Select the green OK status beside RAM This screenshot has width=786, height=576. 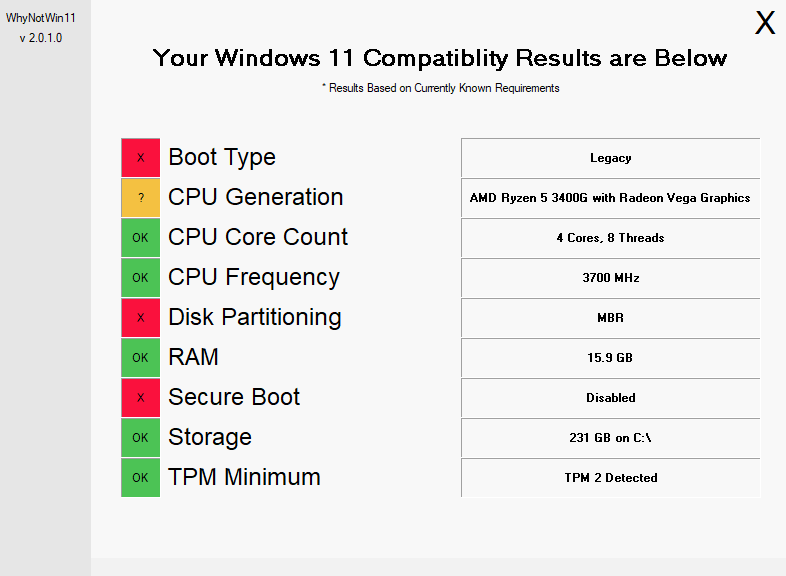click(x=140, y=357)
